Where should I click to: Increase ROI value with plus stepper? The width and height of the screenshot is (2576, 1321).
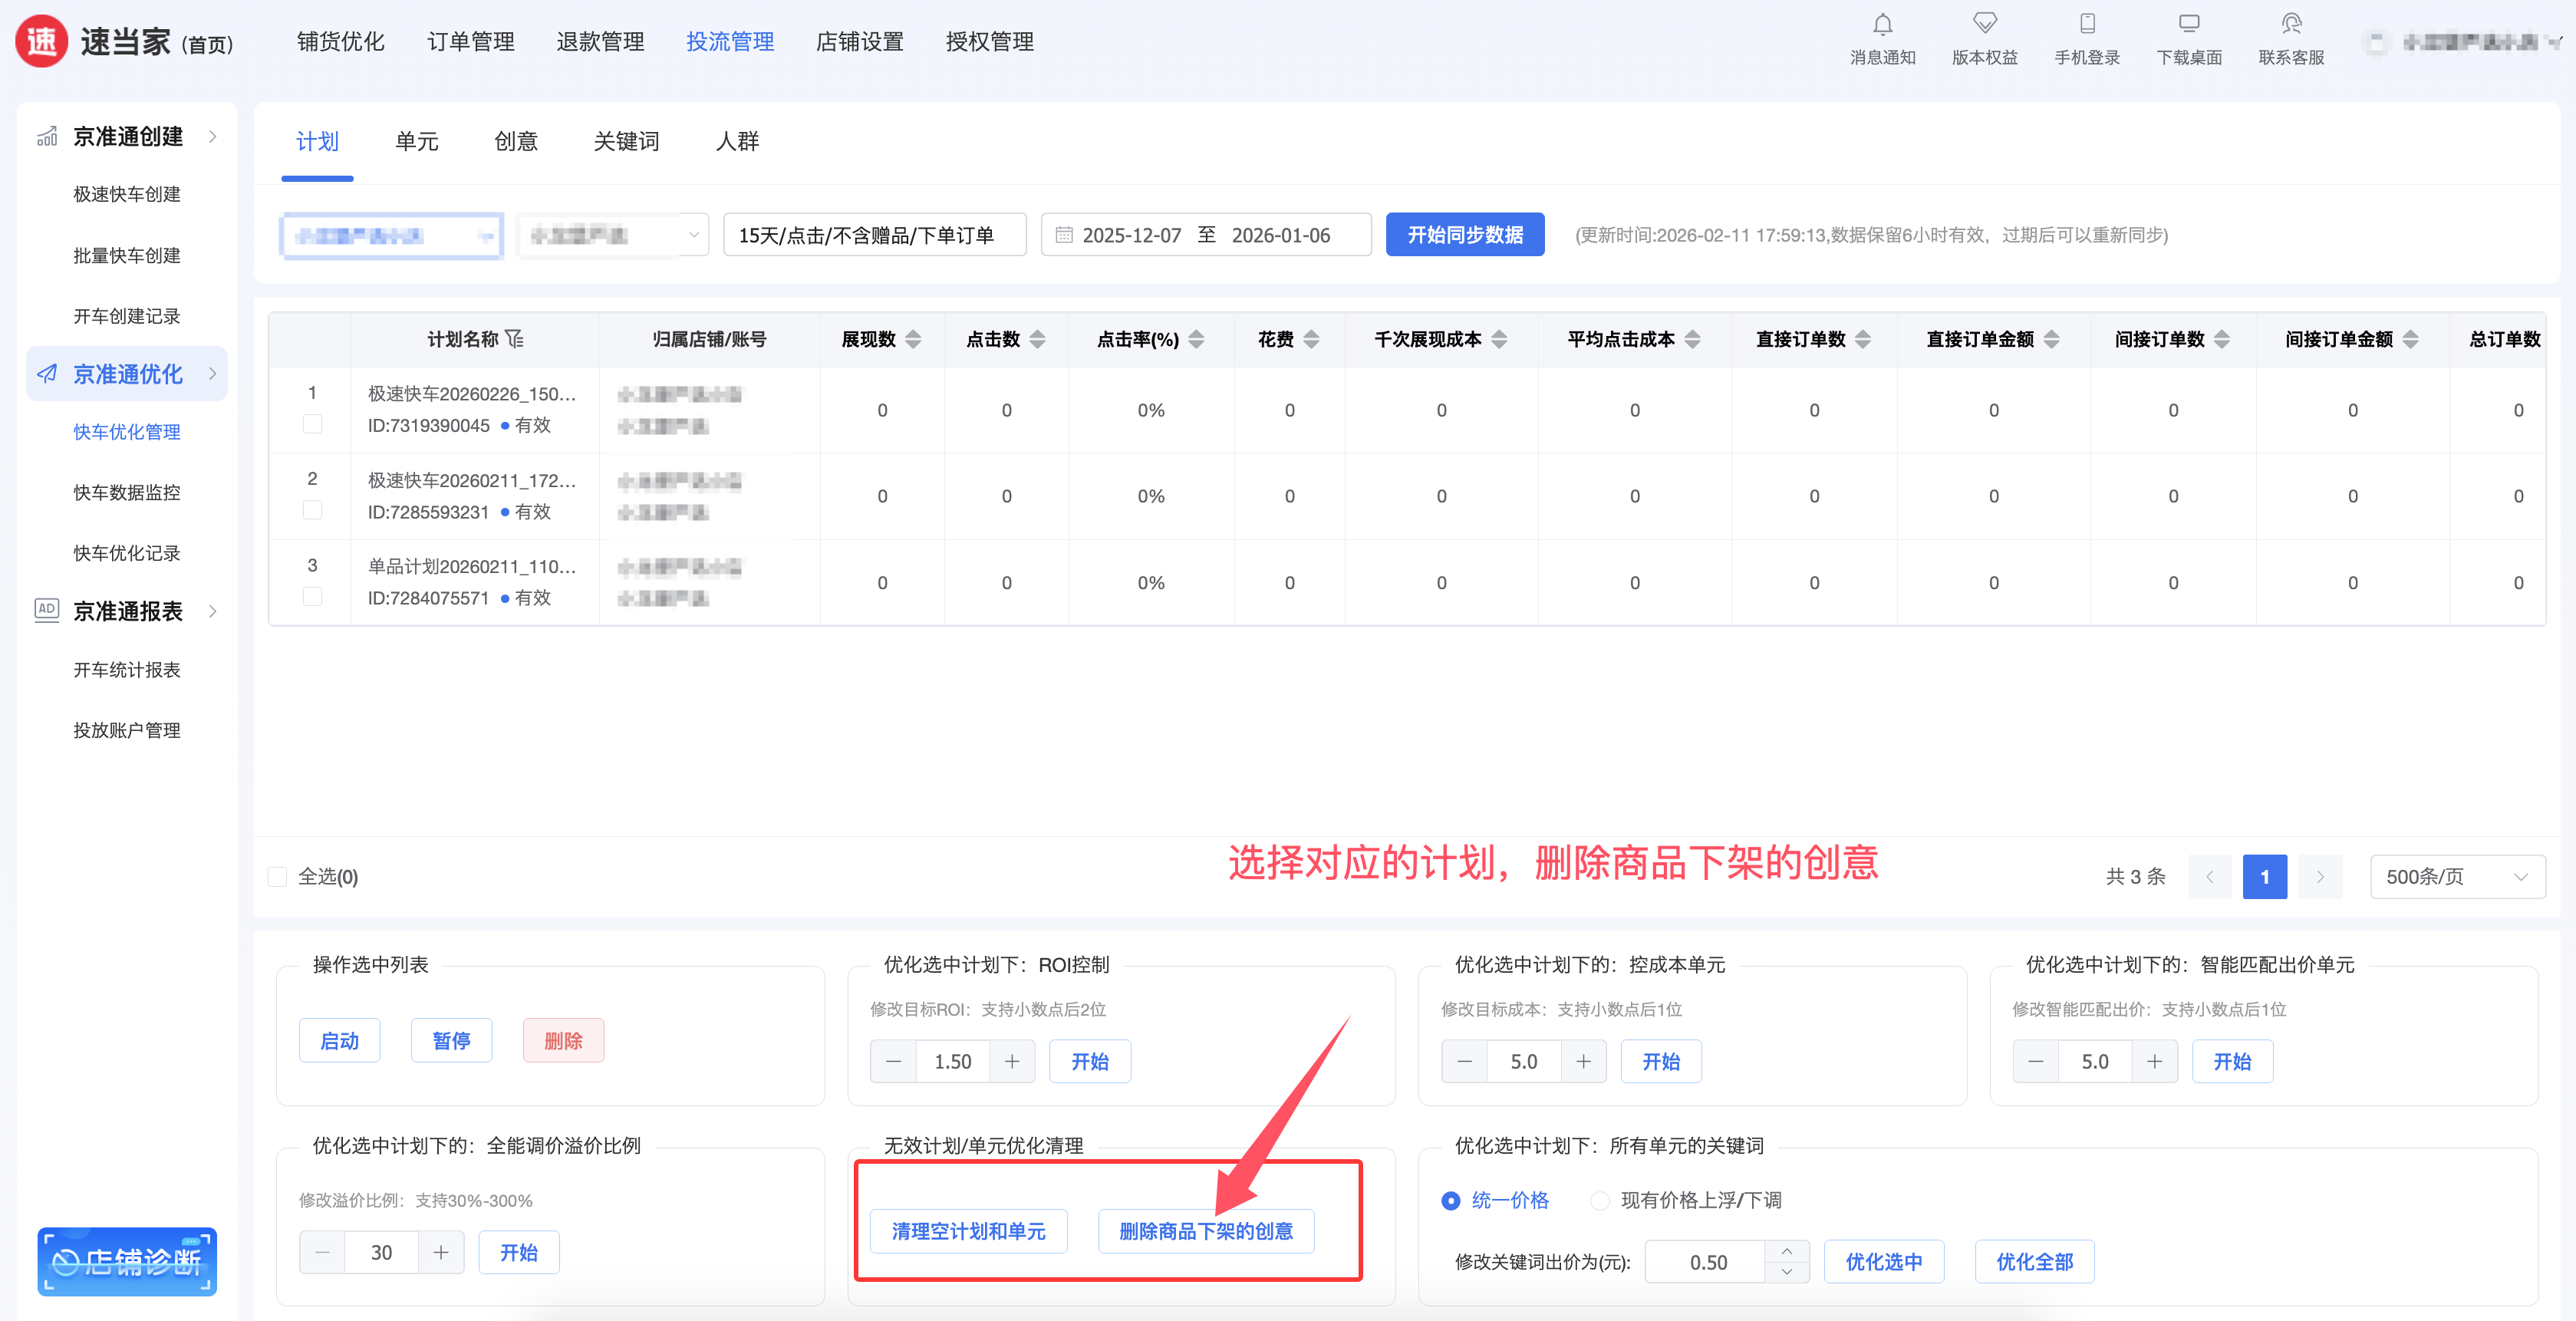(x=1012, y=1061)
